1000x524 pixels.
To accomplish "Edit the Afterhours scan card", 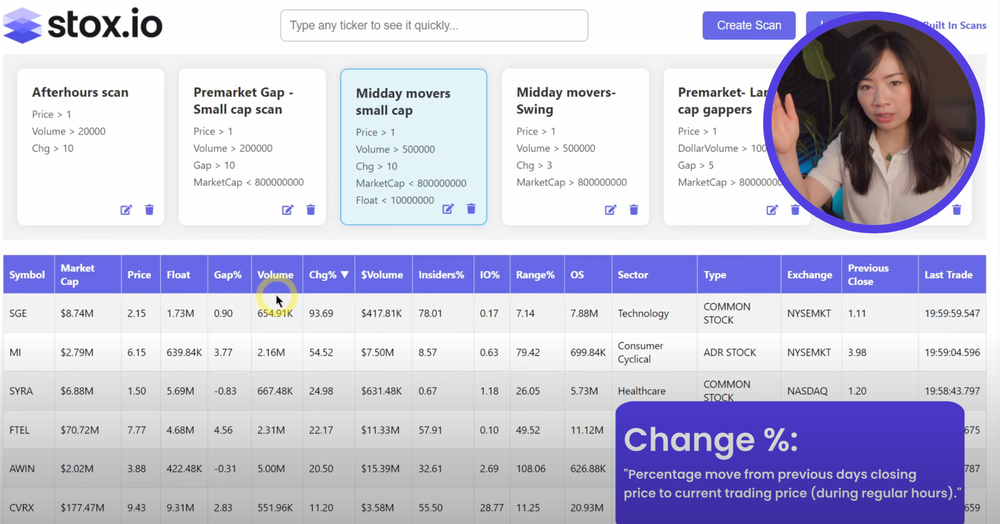I will coord(126,210).
